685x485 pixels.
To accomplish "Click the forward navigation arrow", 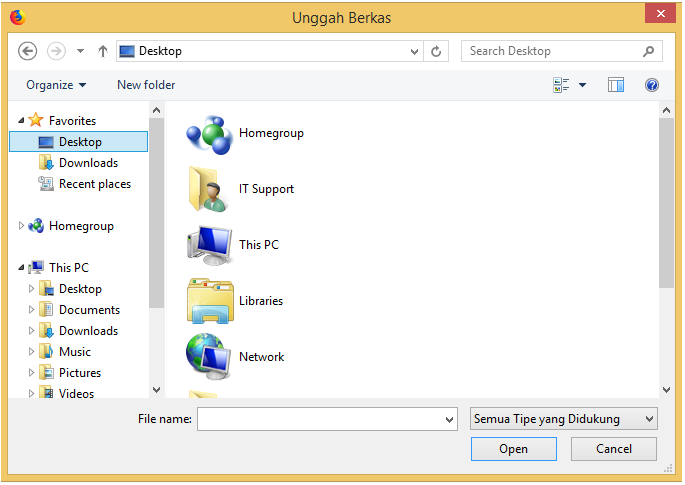I will click(x=56, y=51).
